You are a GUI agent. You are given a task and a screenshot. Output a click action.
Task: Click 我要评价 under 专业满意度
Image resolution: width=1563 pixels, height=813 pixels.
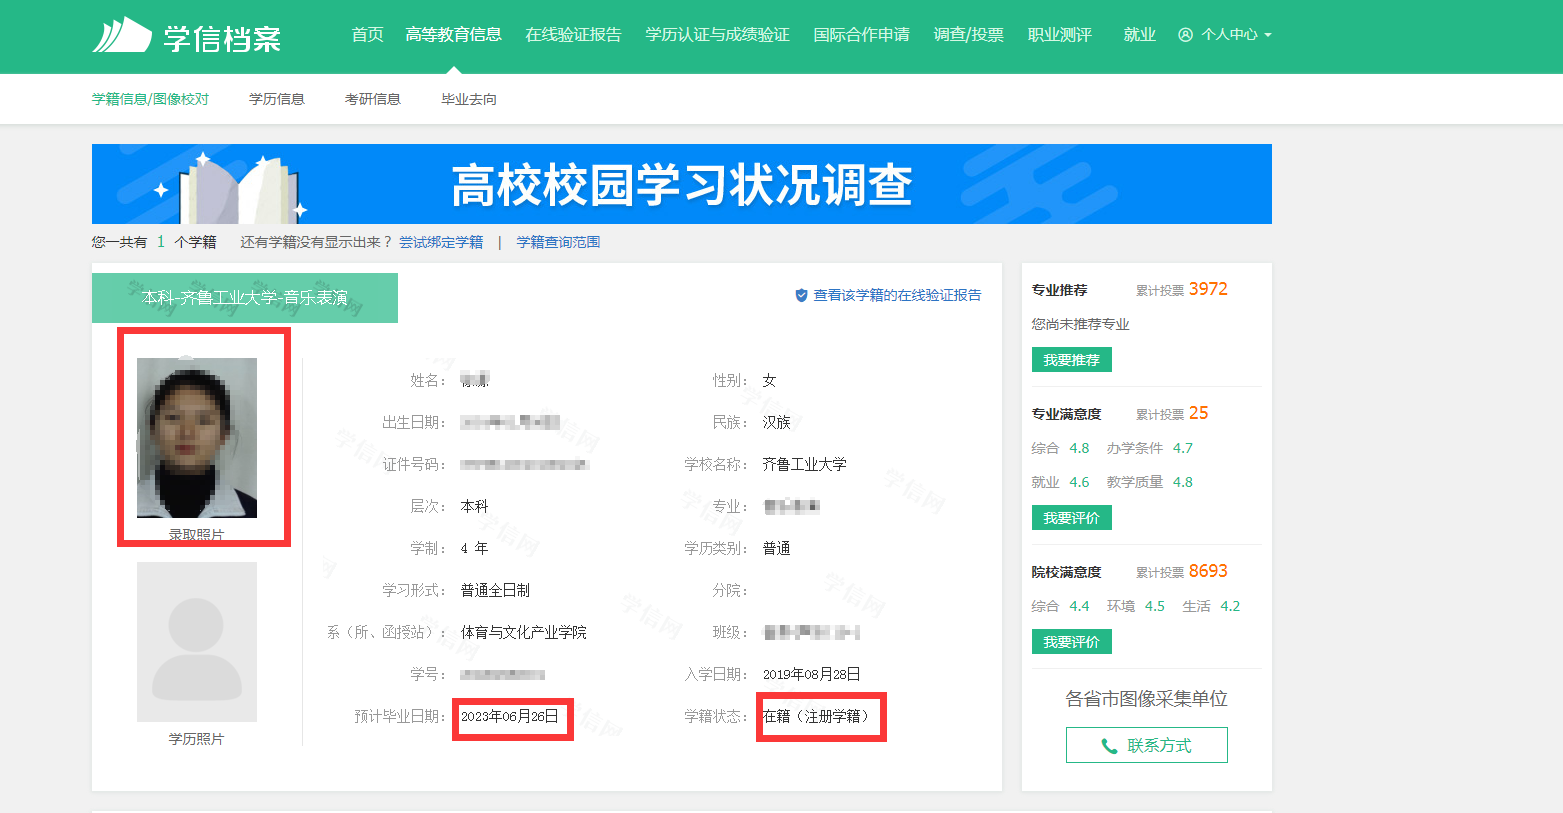tap(1072, 518)
